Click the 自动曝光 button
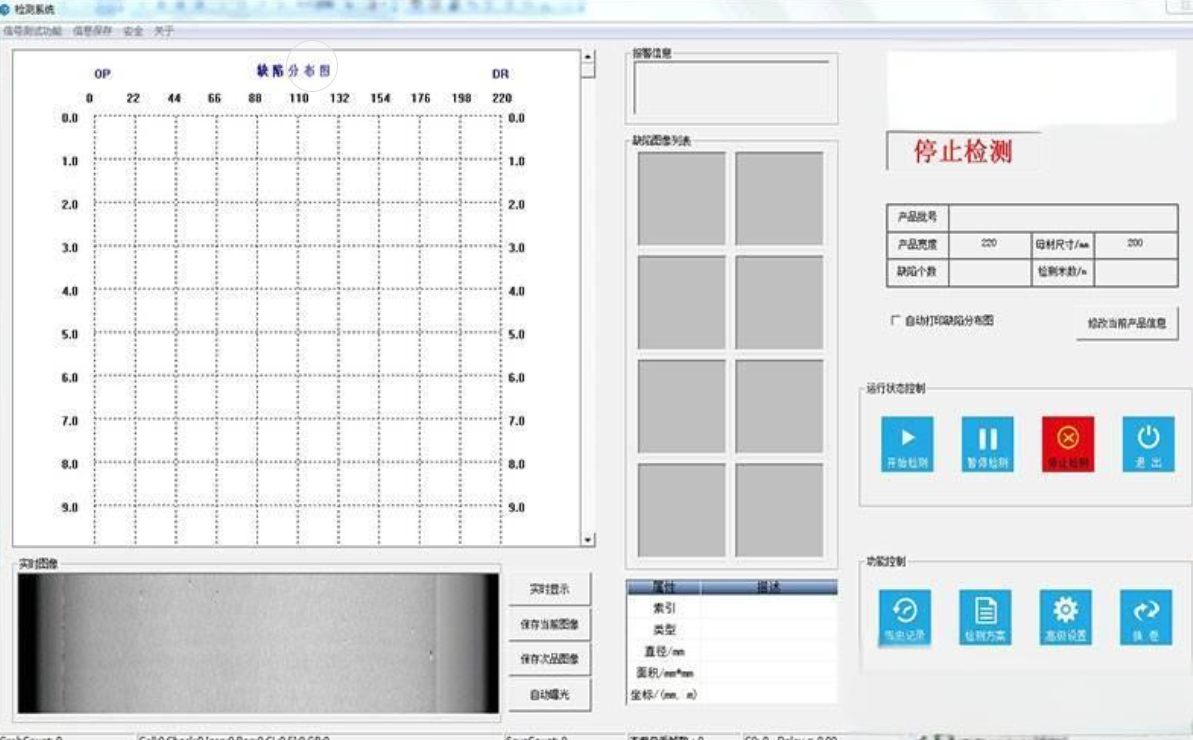The width and height of the screenshot is (1193, 740). tap(549, 694)
